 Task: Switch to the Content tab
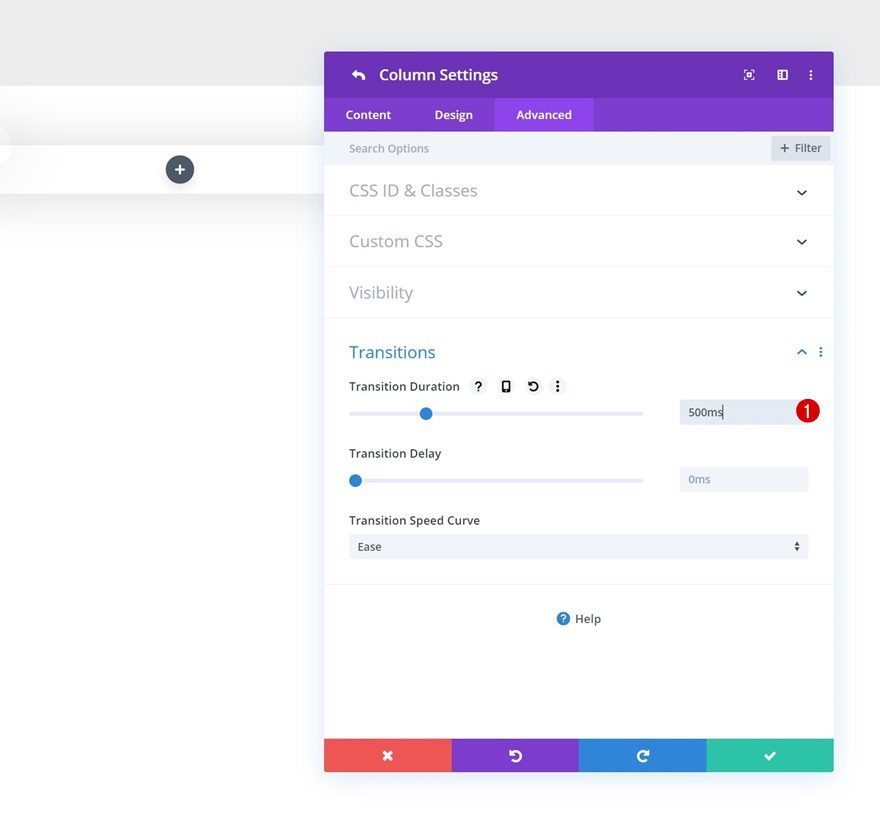click(x=368, y=114)
